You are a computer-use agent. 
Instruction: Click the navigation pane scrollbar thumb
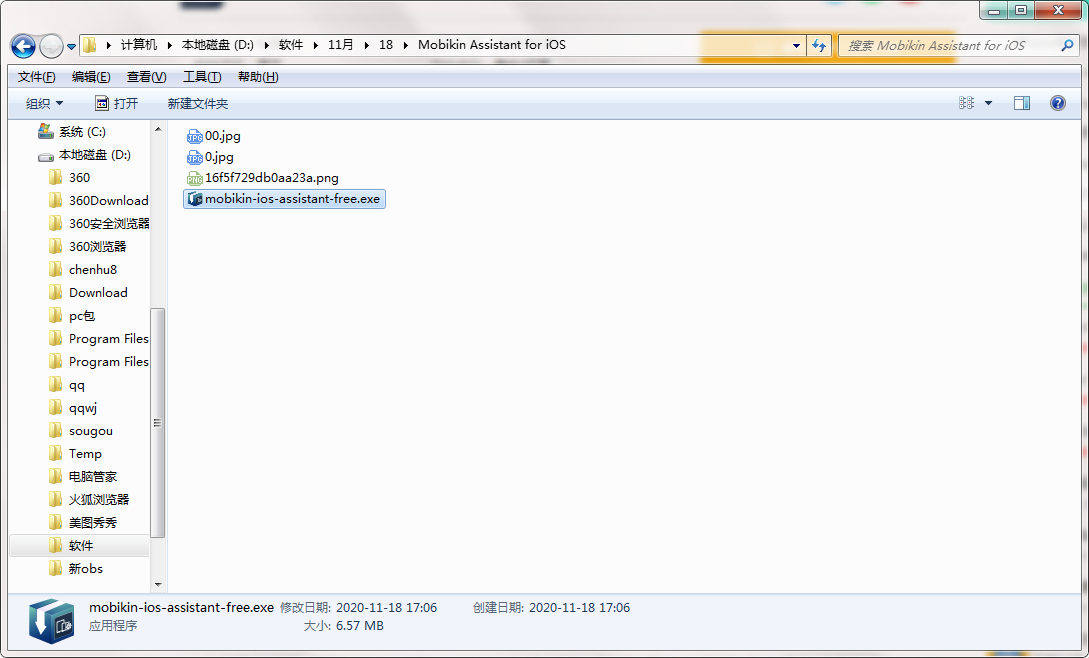158,422
